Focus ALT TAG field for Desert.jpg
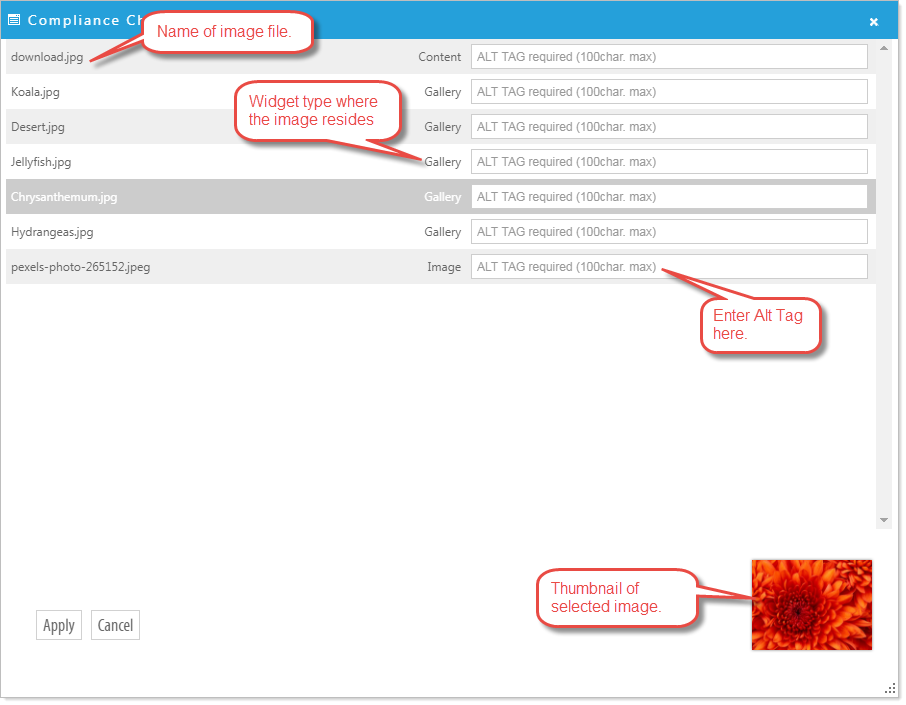Screen dimensions: 906x705 point(669,127)
